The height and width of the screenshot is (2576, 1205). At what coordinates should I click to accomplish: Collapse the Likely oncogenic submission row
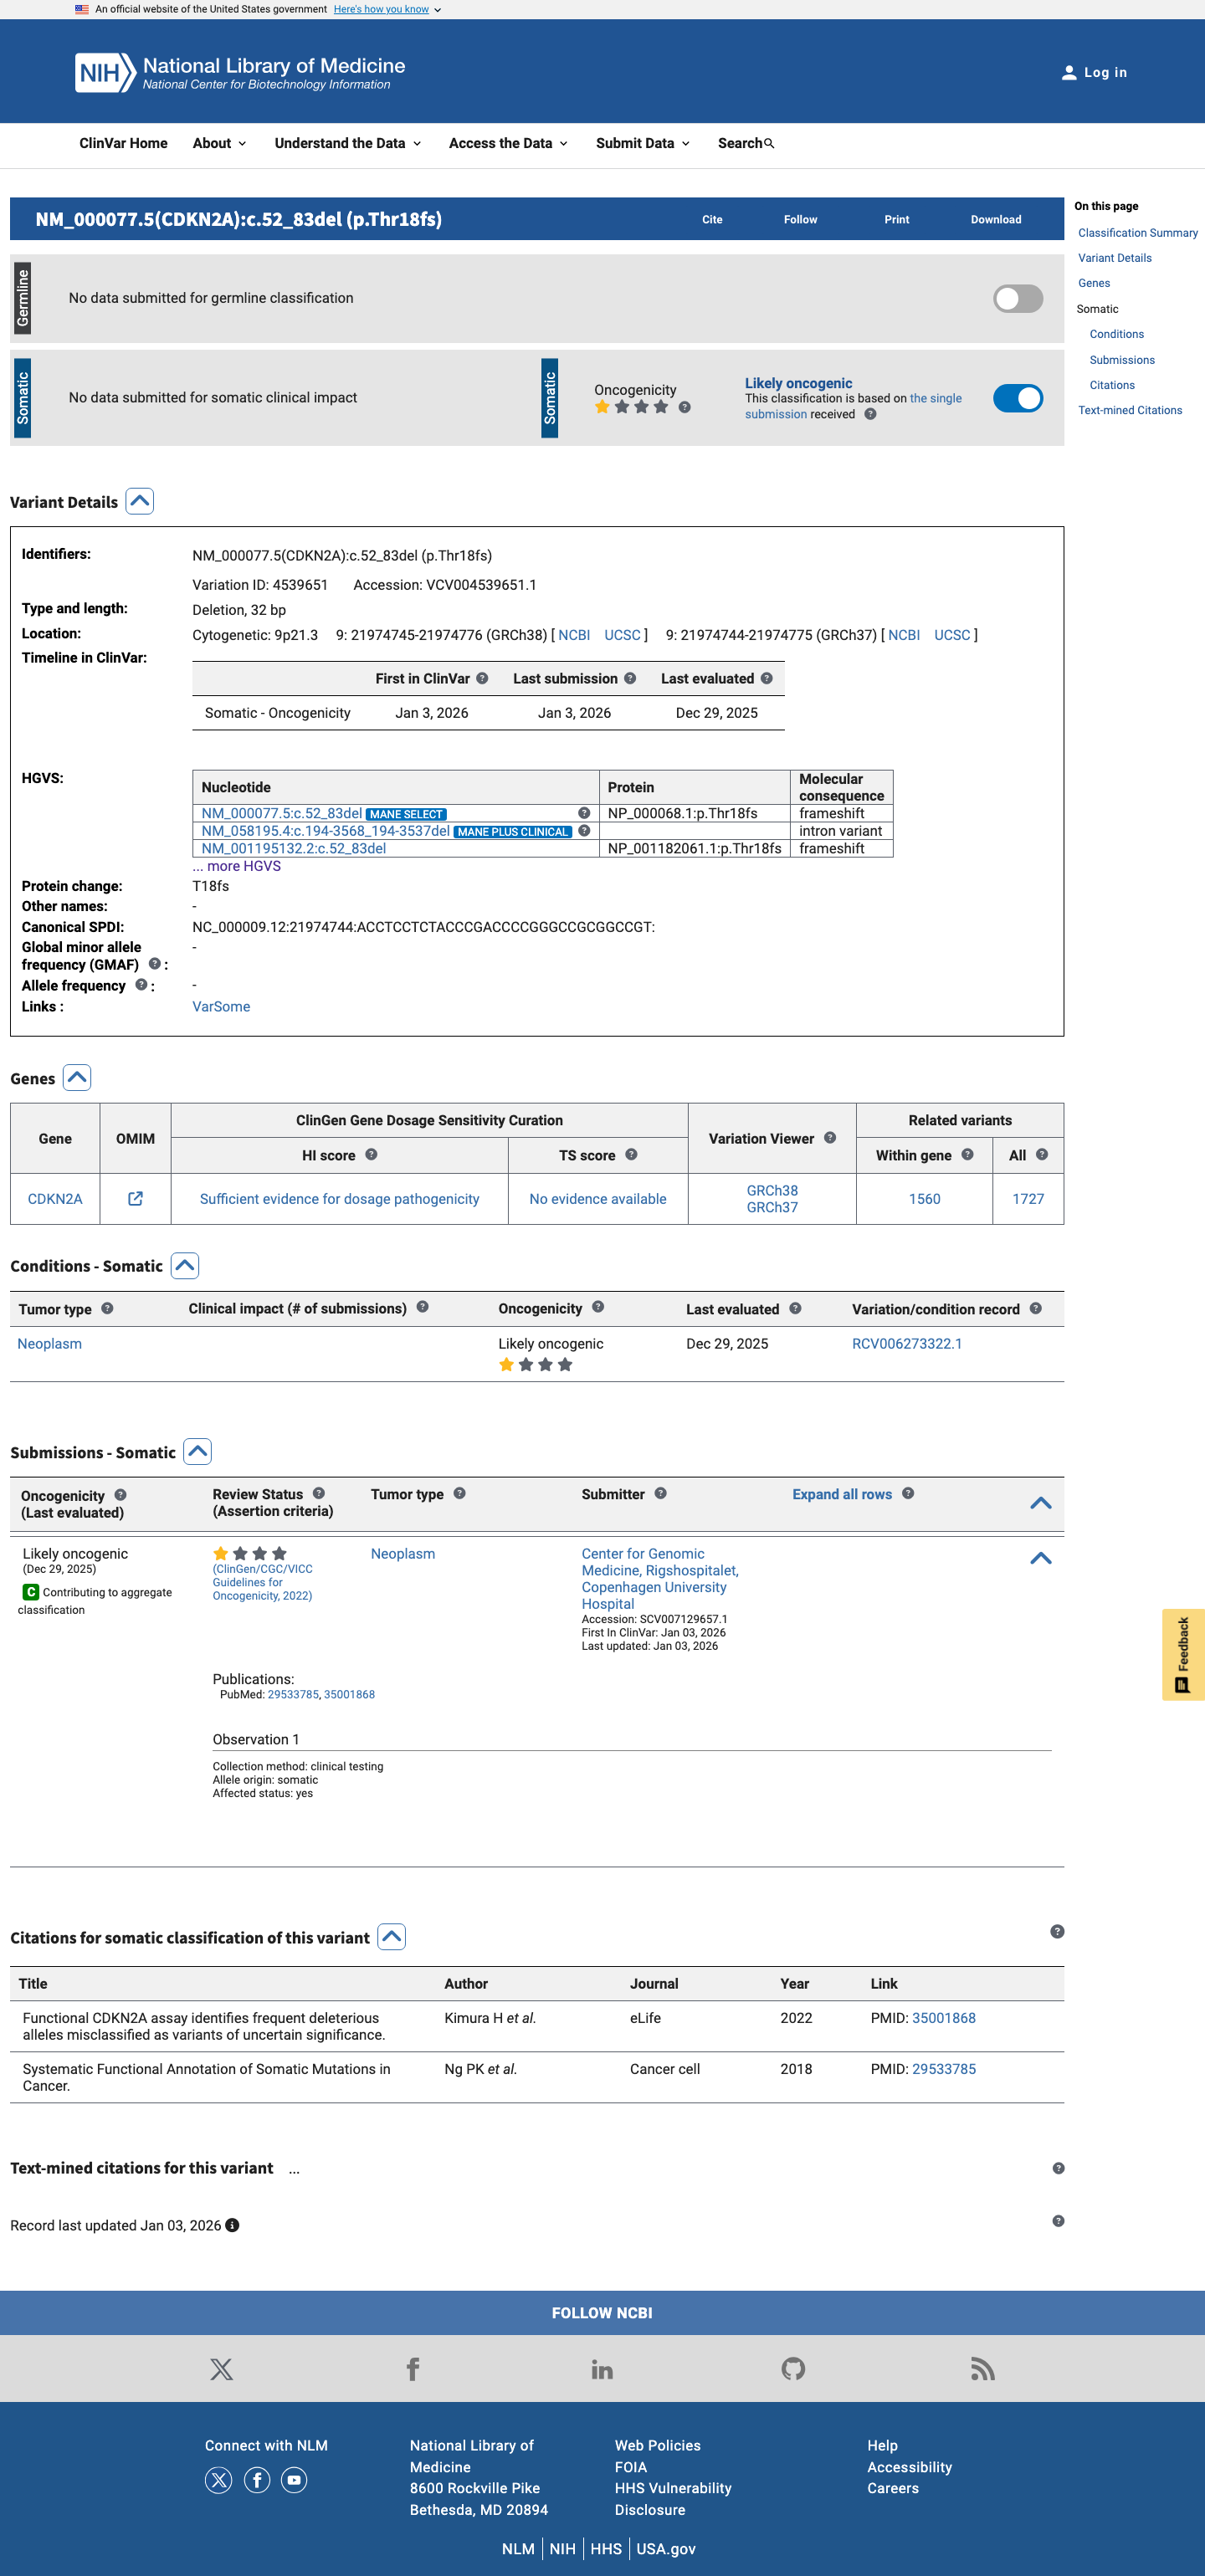(1040, 1558)
